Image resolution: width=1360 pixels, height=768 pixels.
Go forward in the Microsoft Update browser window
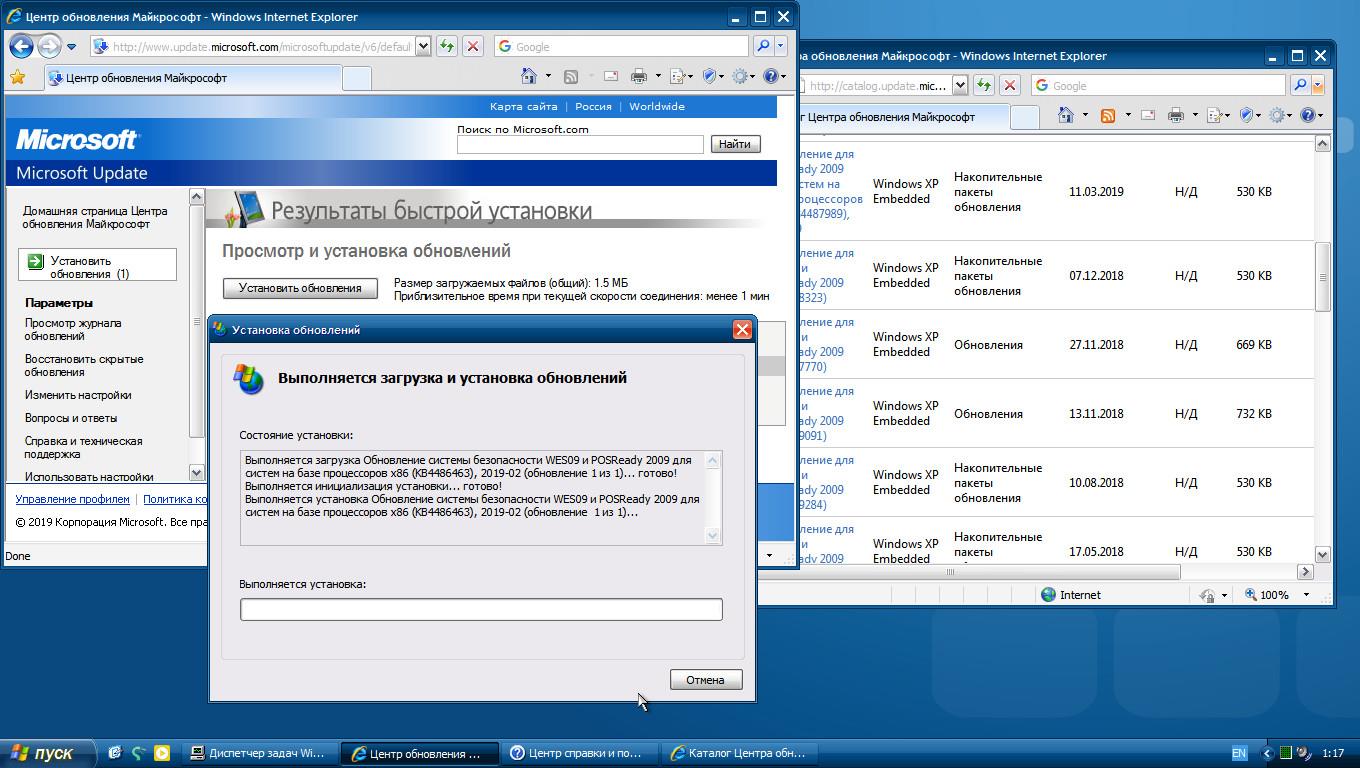tap(49, 46)
